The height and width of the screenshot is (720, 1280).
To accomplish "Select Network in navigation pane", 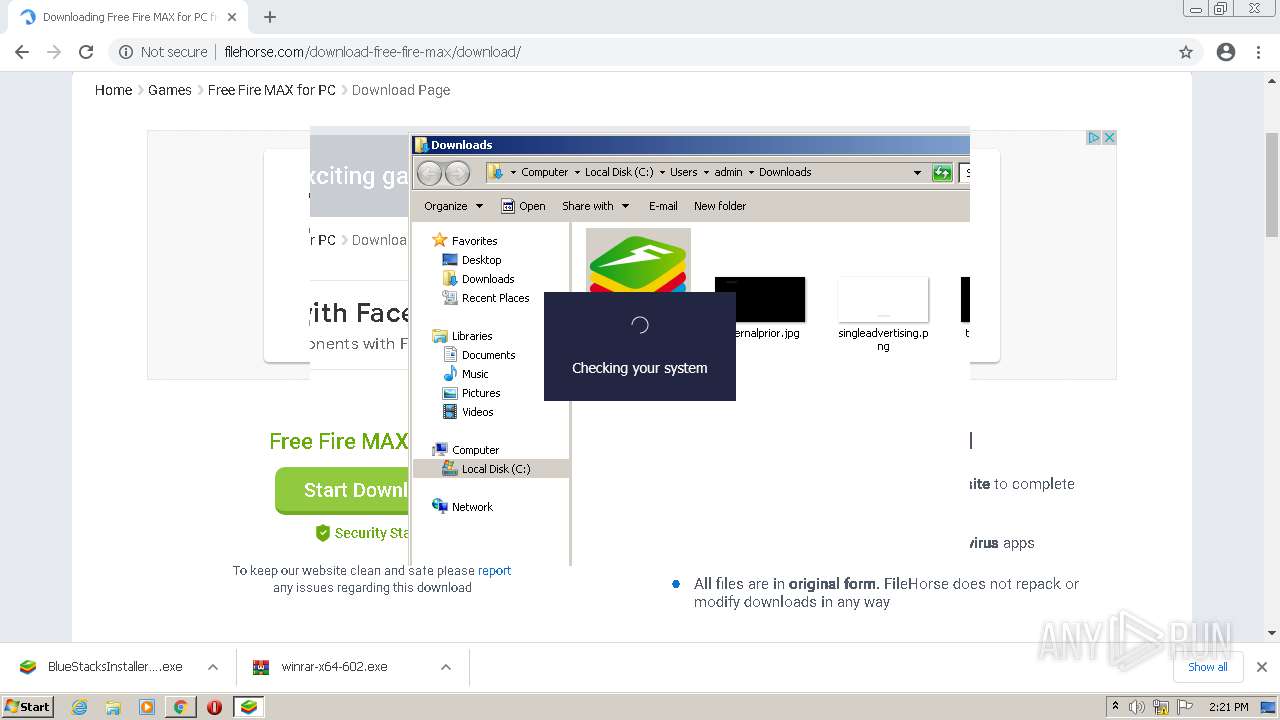I will tap(472, 507).
